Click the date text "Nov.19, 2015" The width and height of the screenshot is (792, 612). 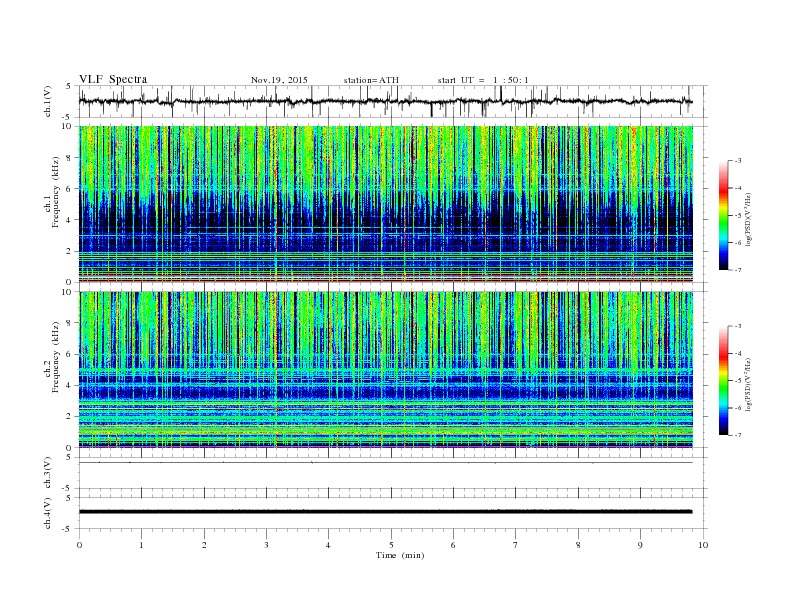coord(279,80)
